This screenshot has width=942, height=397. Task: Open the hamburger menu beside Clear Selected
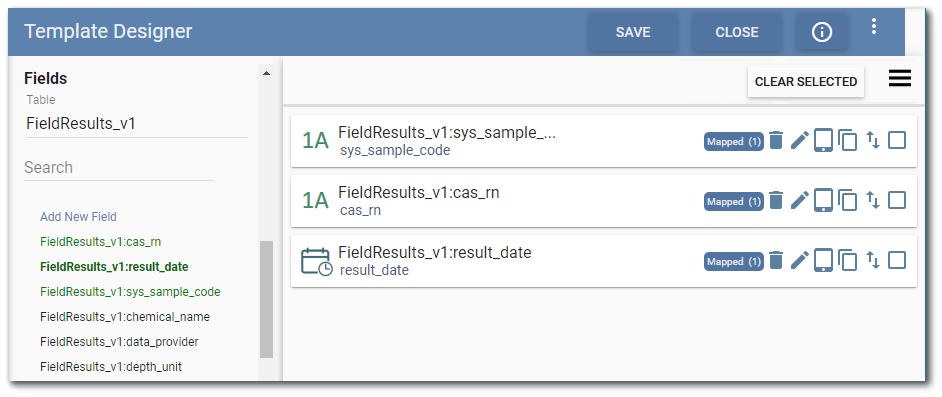pos(899,79)
